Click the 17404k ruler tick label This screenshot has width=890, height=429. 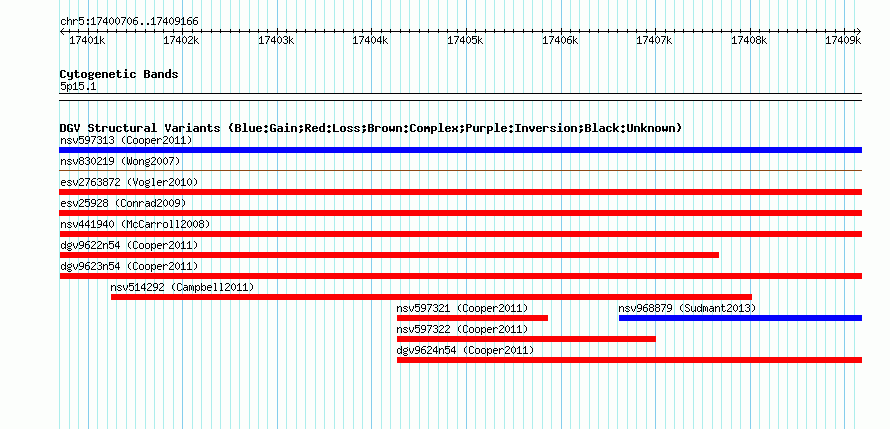(371, 41)
